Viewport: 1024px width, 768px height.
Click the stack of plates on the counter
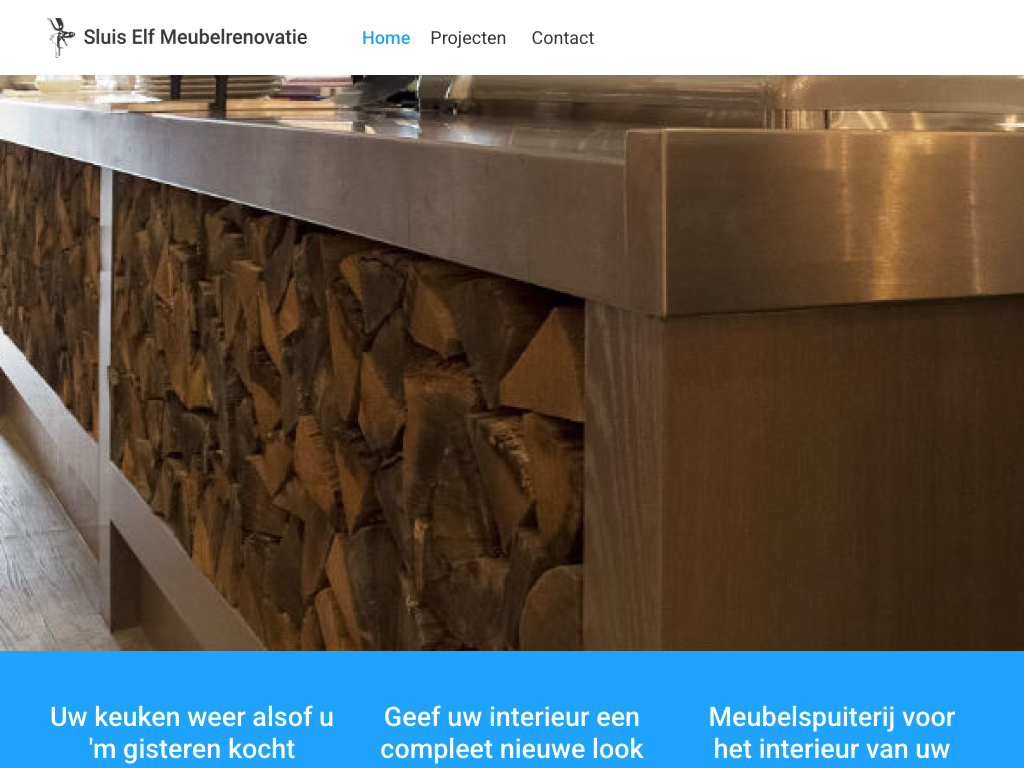pos(212,86)
